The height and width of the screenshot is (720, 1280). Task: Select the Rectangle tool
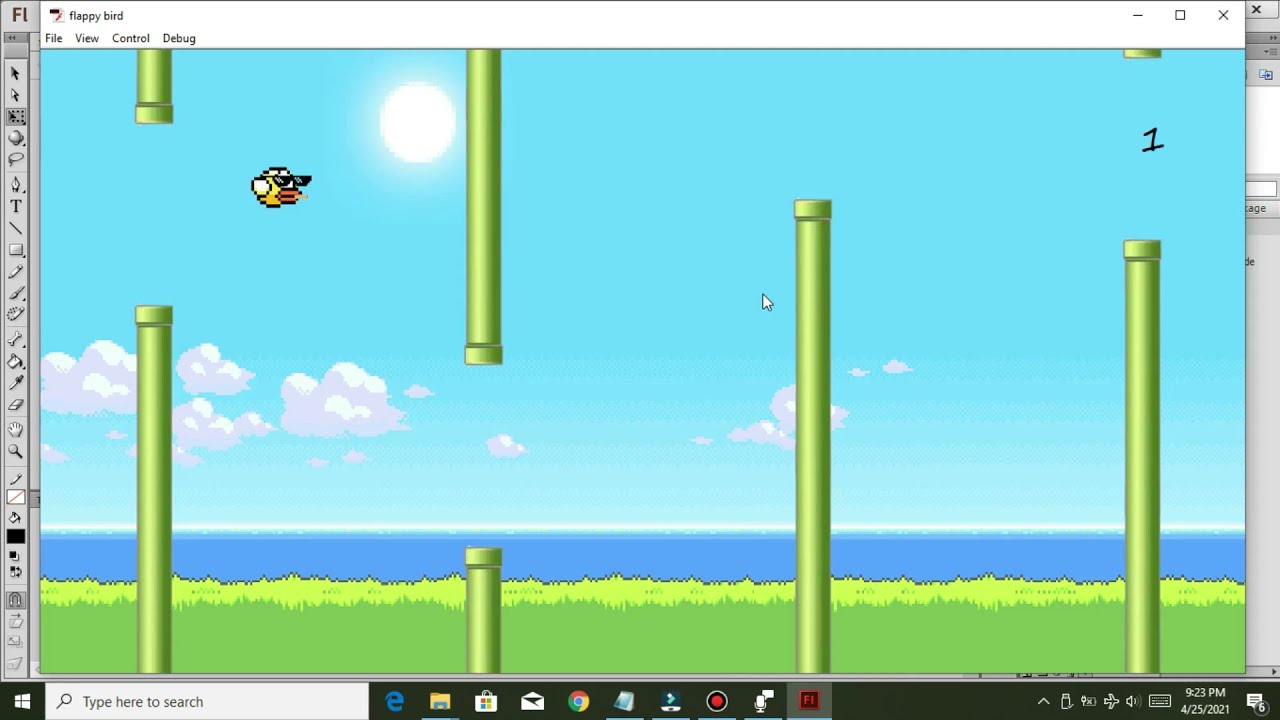point(15,250)
